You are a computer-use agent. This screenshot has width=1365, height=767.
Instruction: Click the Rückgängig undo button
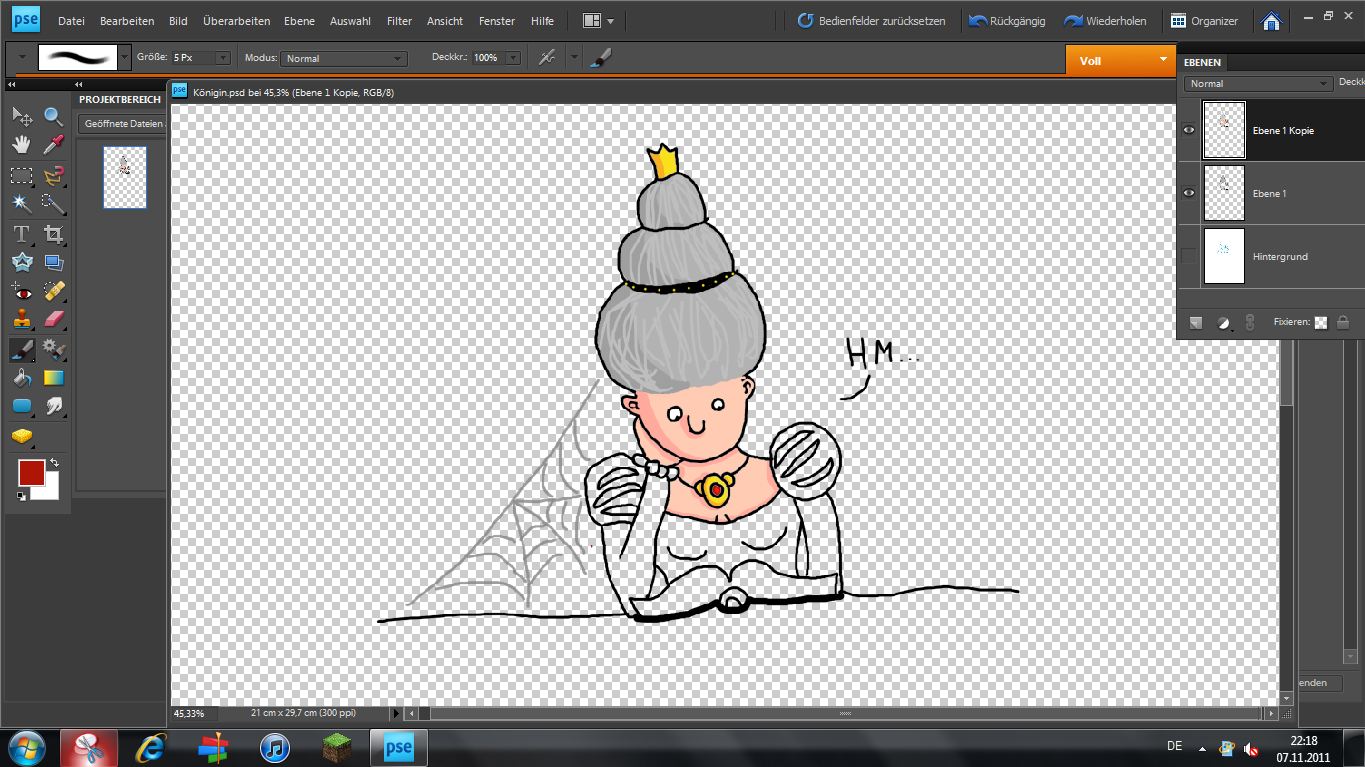coord(1007,21)
